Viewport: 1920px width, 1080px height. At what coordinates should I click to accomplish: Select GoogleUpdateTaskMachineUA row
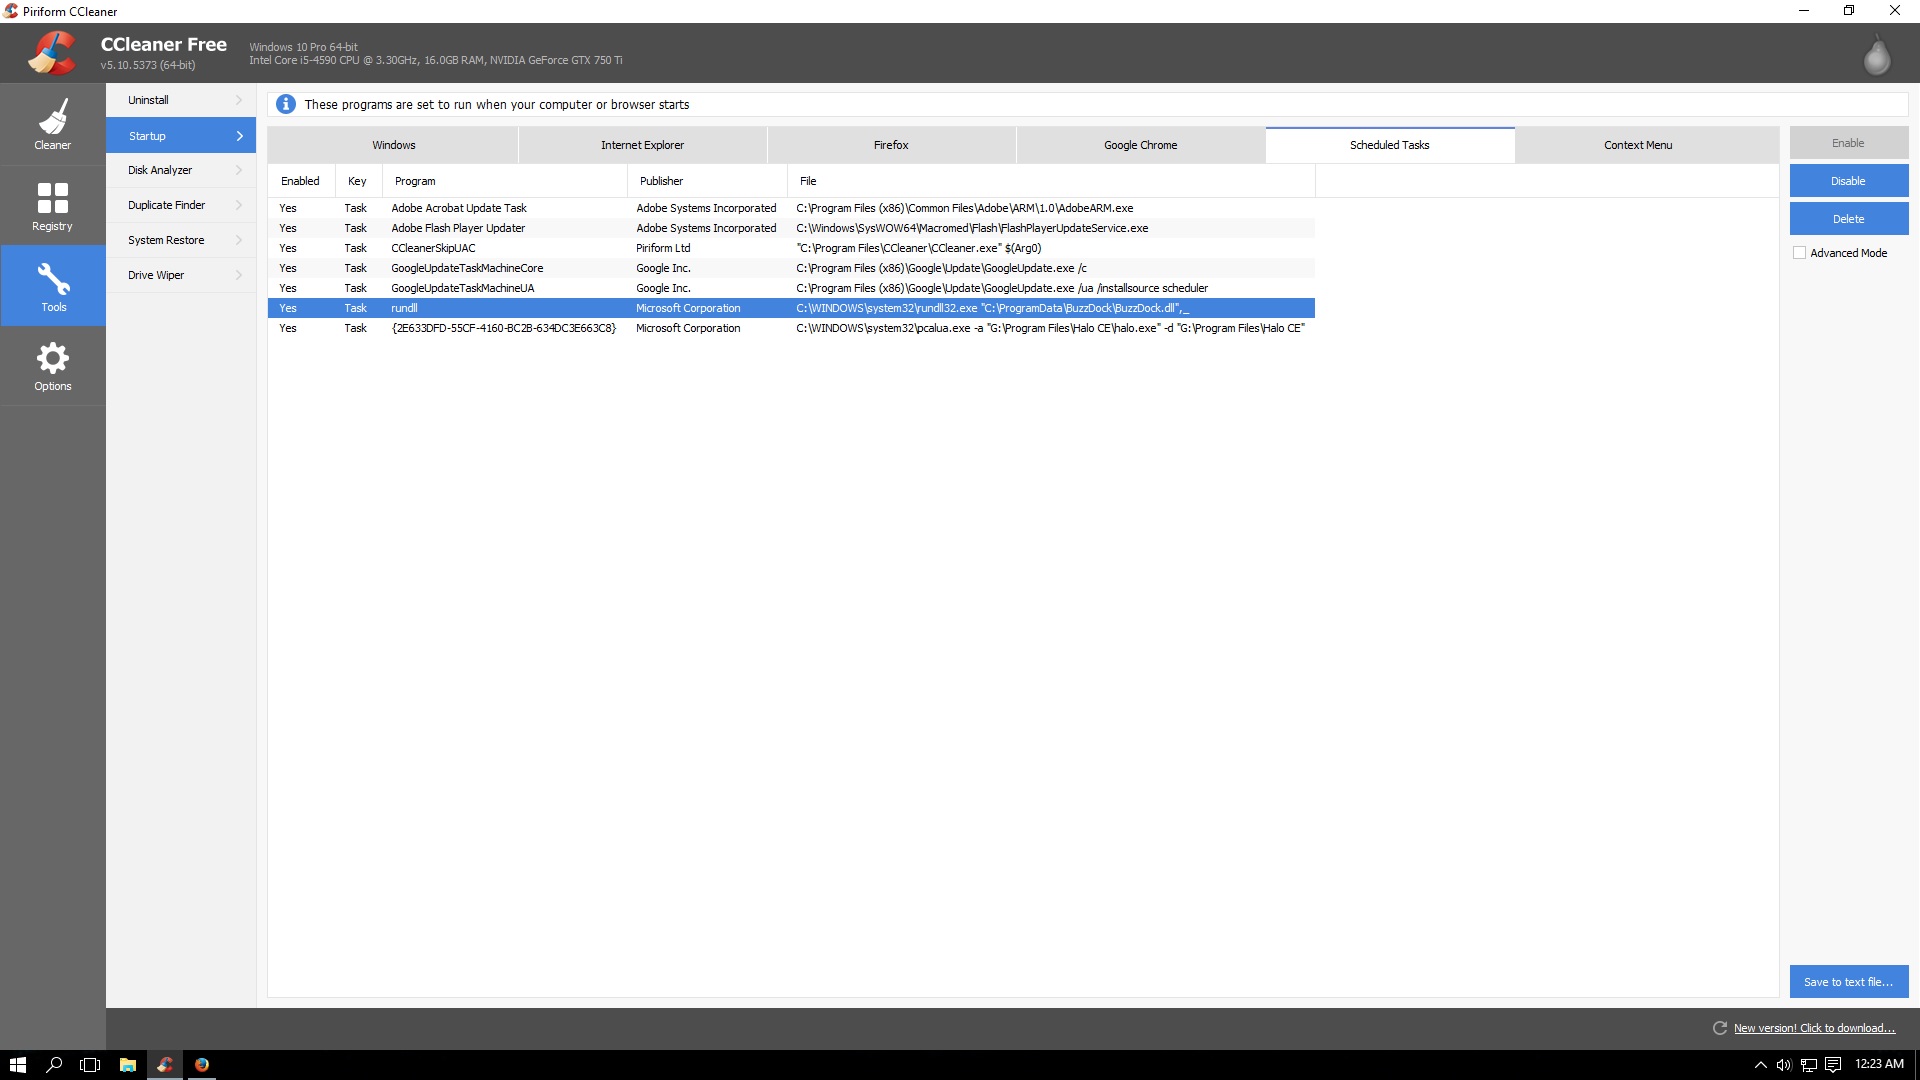click(791, 288)
